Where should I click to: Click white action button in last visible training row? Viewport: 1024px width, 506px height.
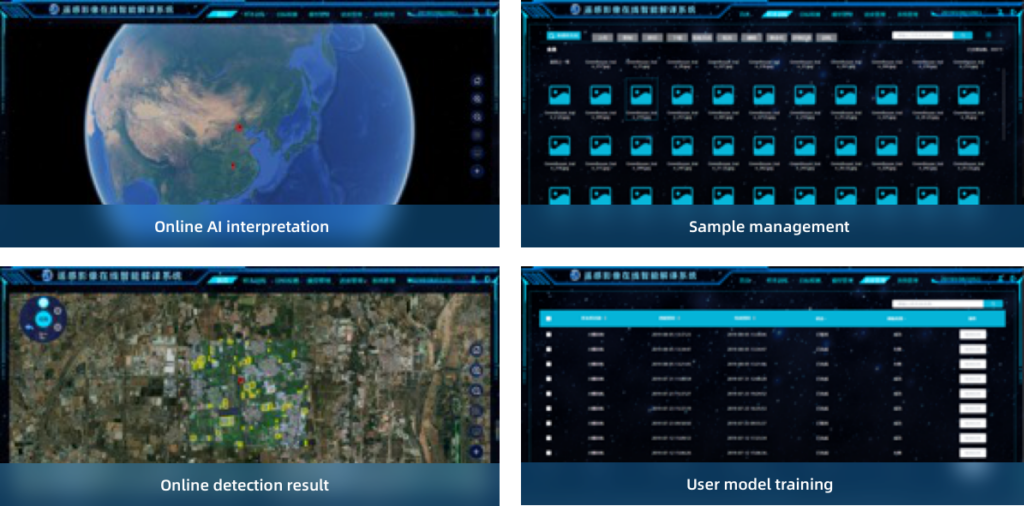[x=972, y=452]
